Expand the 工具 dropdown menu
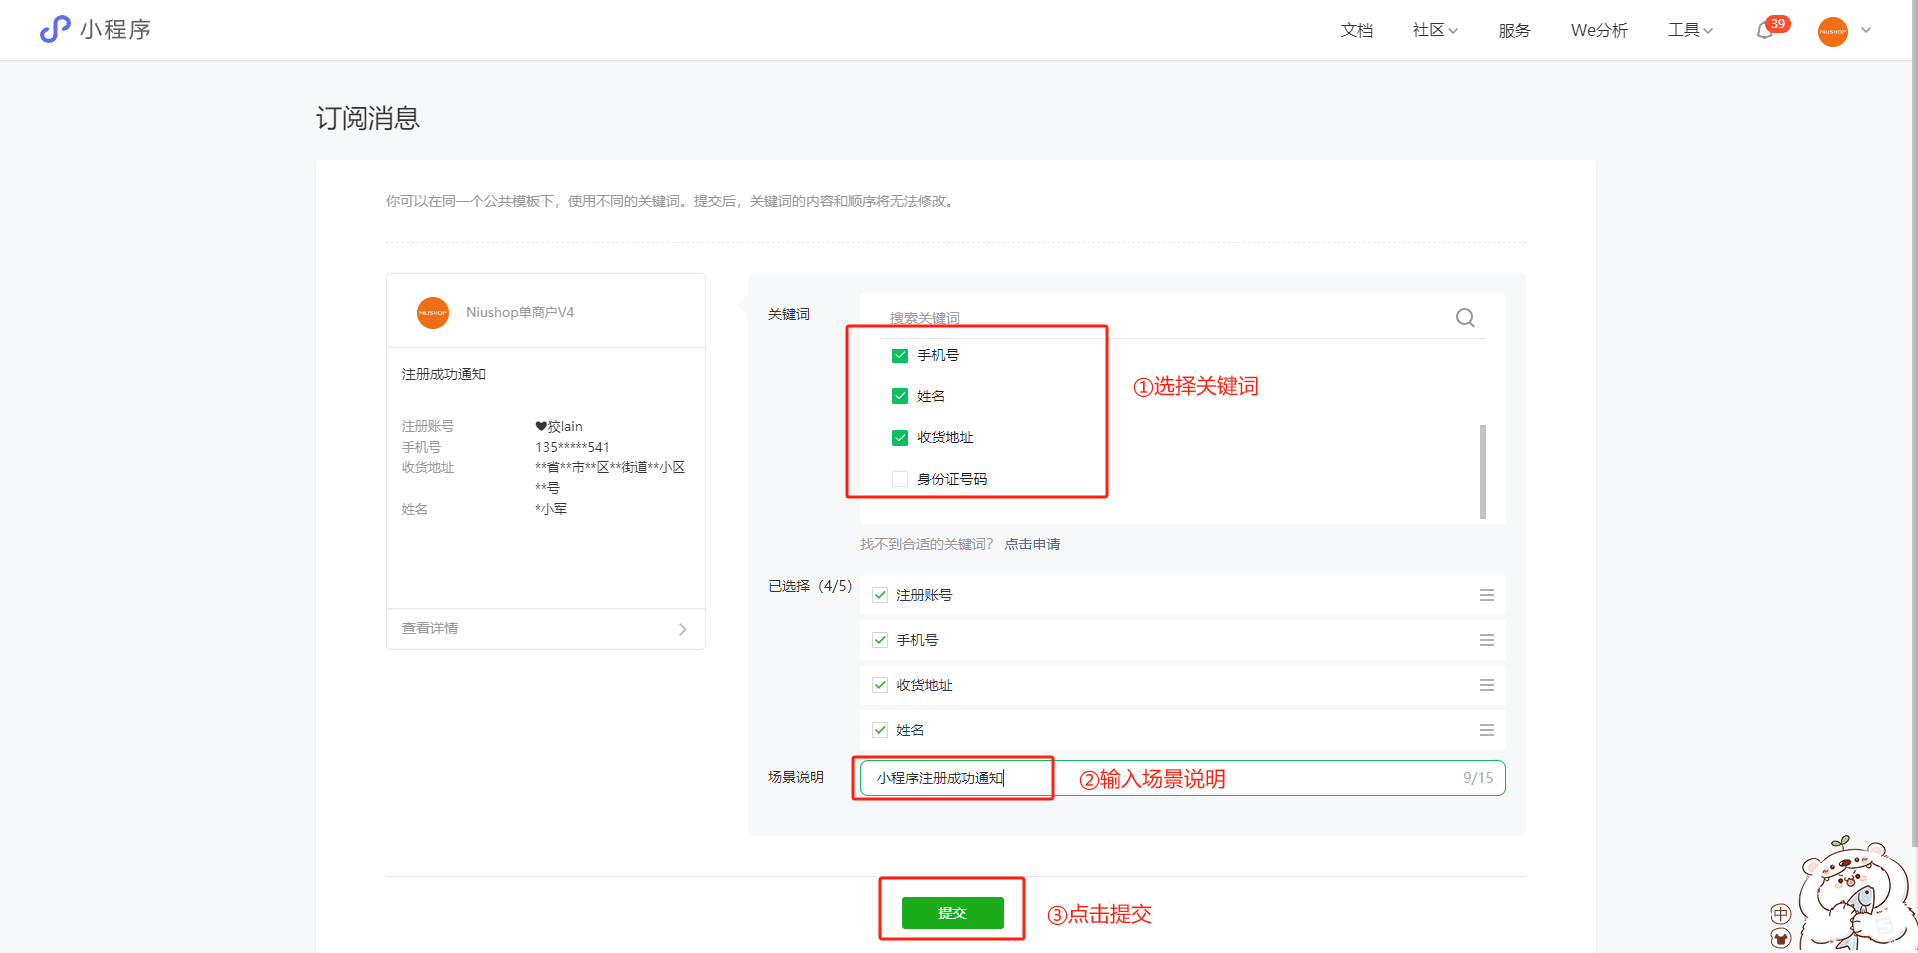The image size is (1918, 953). [1690, 30]
